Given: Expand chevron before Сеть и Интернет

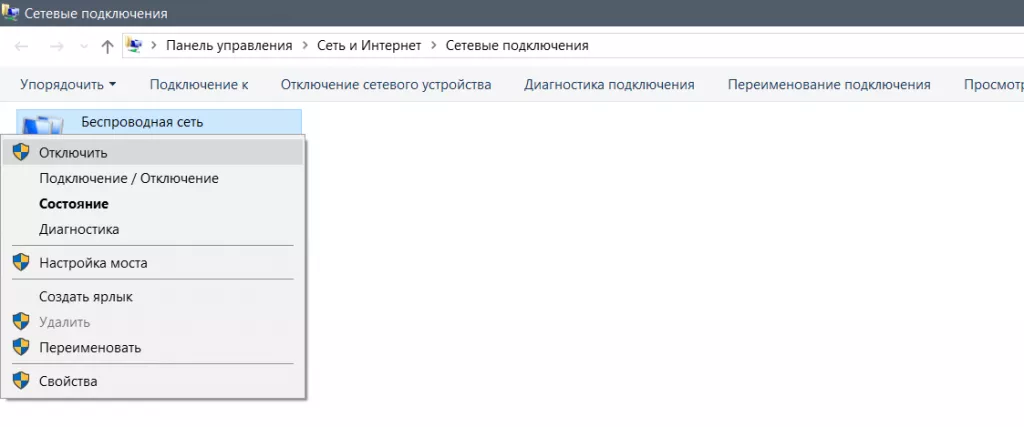Looking at the screenshot, I should tap(305, 46).
